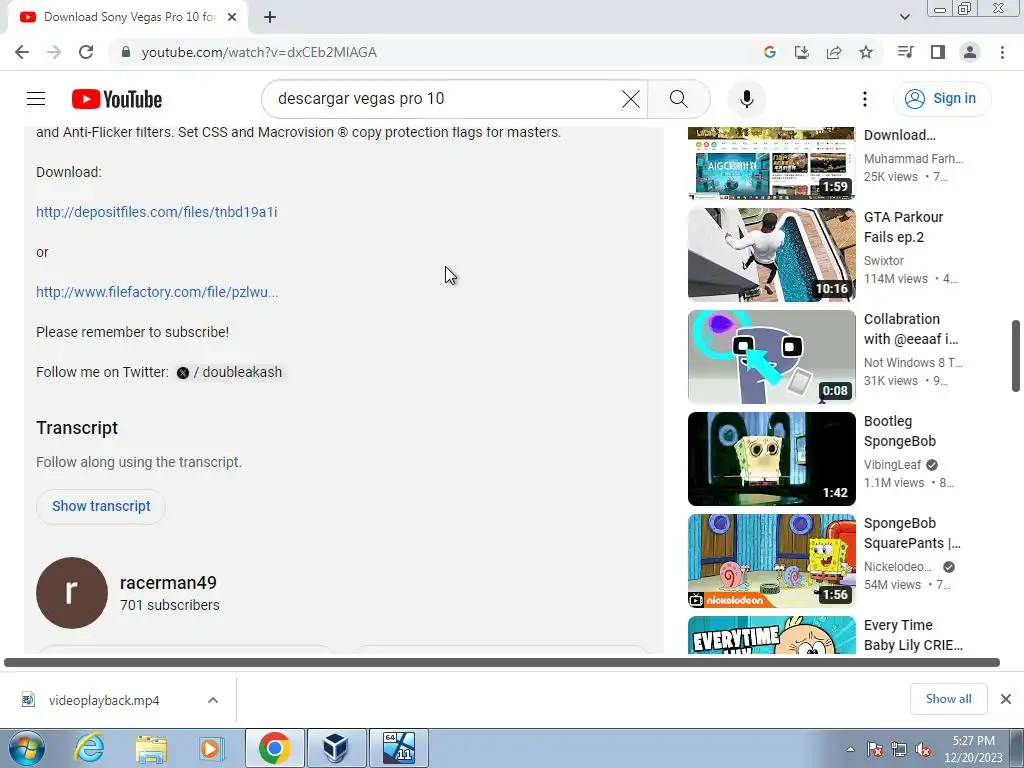Open the network tray icon

coord(899,750)
